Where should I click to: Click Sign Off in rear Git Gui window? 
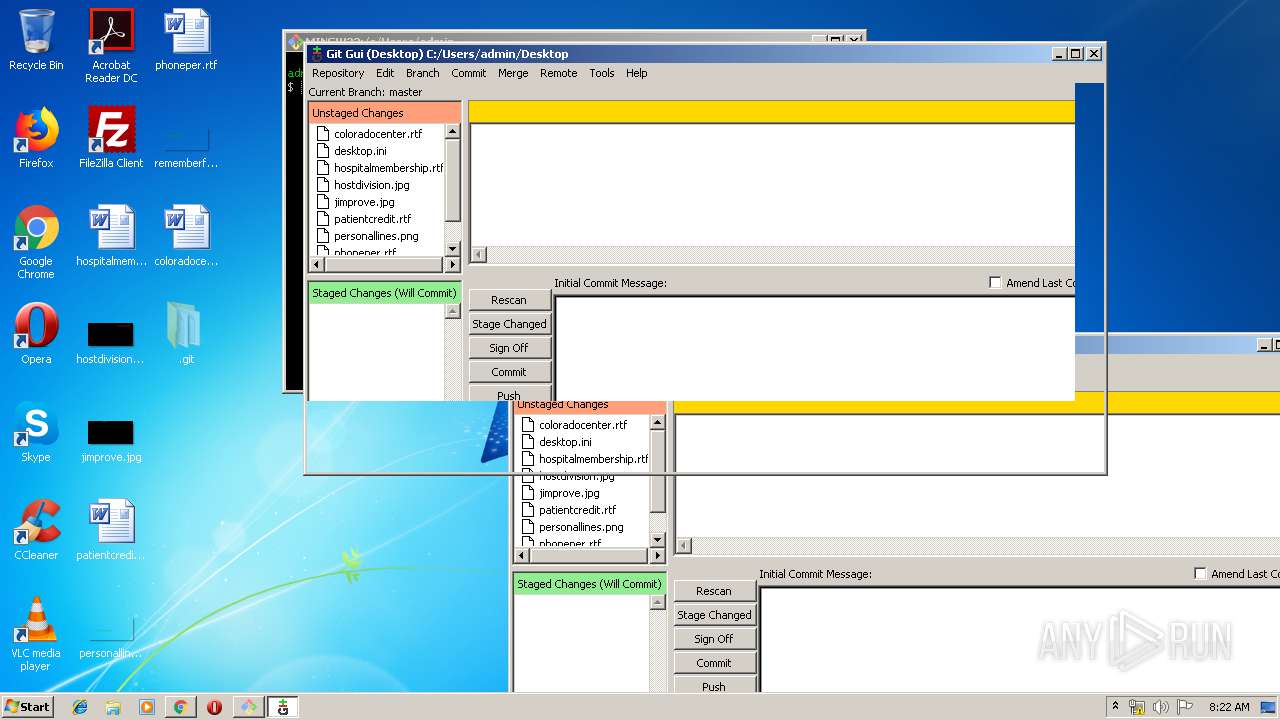(x=714, y=639)
